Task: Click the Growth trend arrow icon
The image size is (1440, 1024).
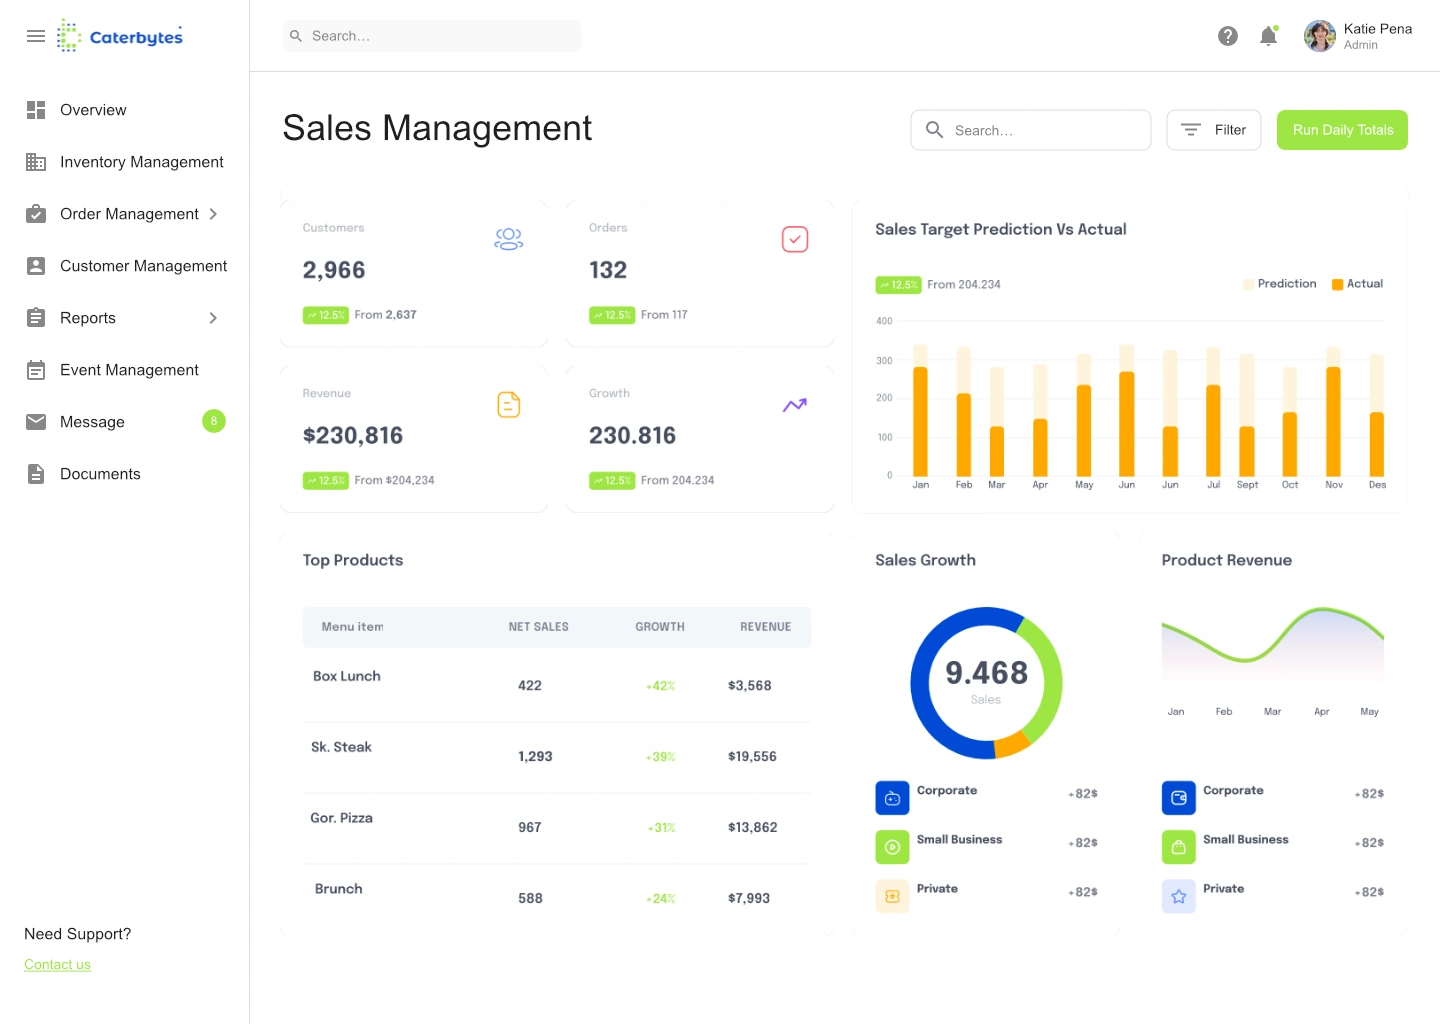Action: 794,405
